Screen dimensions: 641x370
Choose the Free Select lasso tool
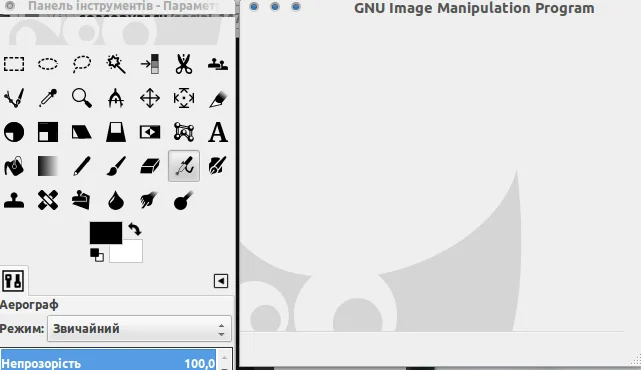pos(82,64)
